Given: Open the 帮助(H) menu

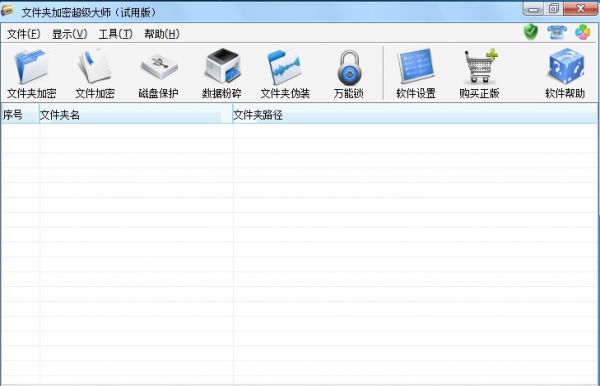Looking at the screenshot, I should tap(162, 34).
